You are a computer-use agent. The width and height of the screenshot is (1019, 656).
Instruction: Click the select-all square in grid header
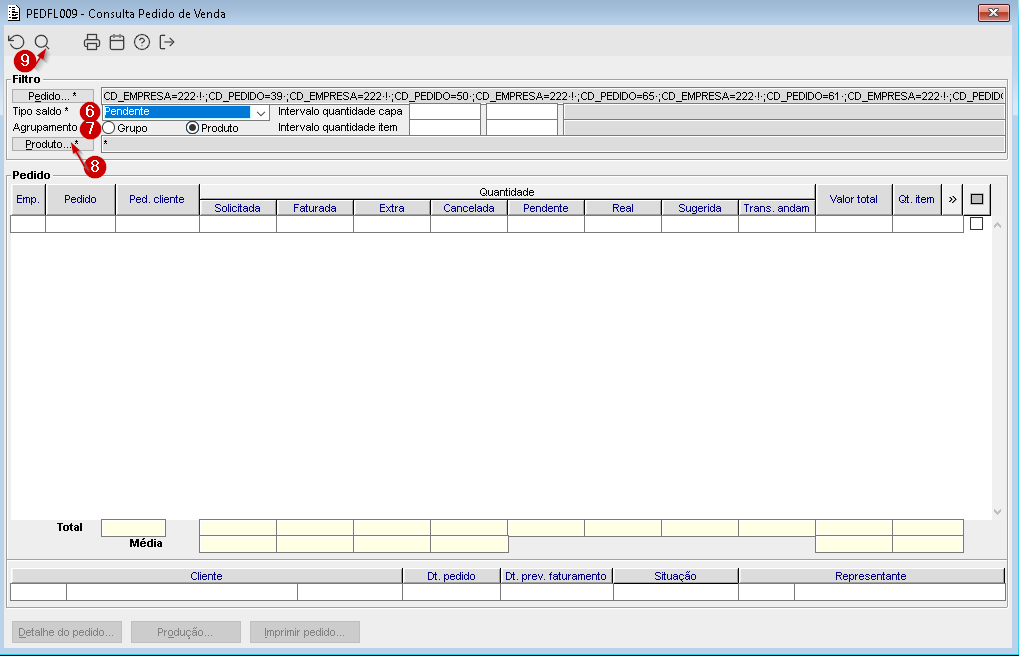coord(977,199)
